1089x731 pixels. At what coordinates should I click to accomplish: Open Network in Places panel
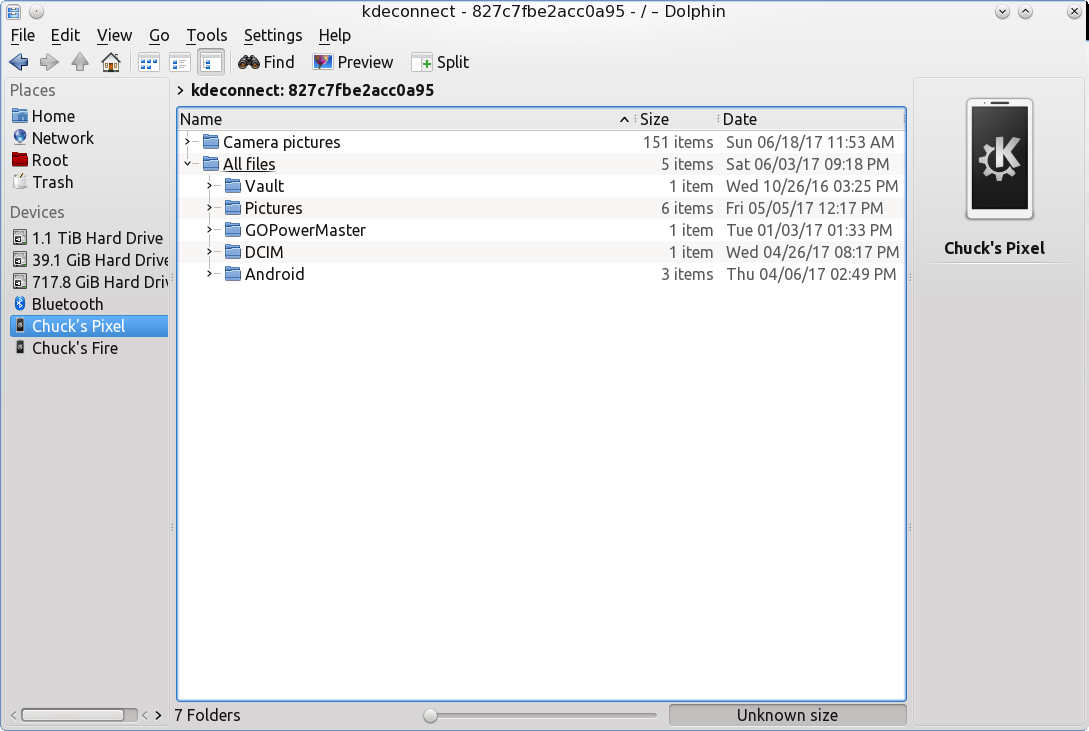point(53,138)
